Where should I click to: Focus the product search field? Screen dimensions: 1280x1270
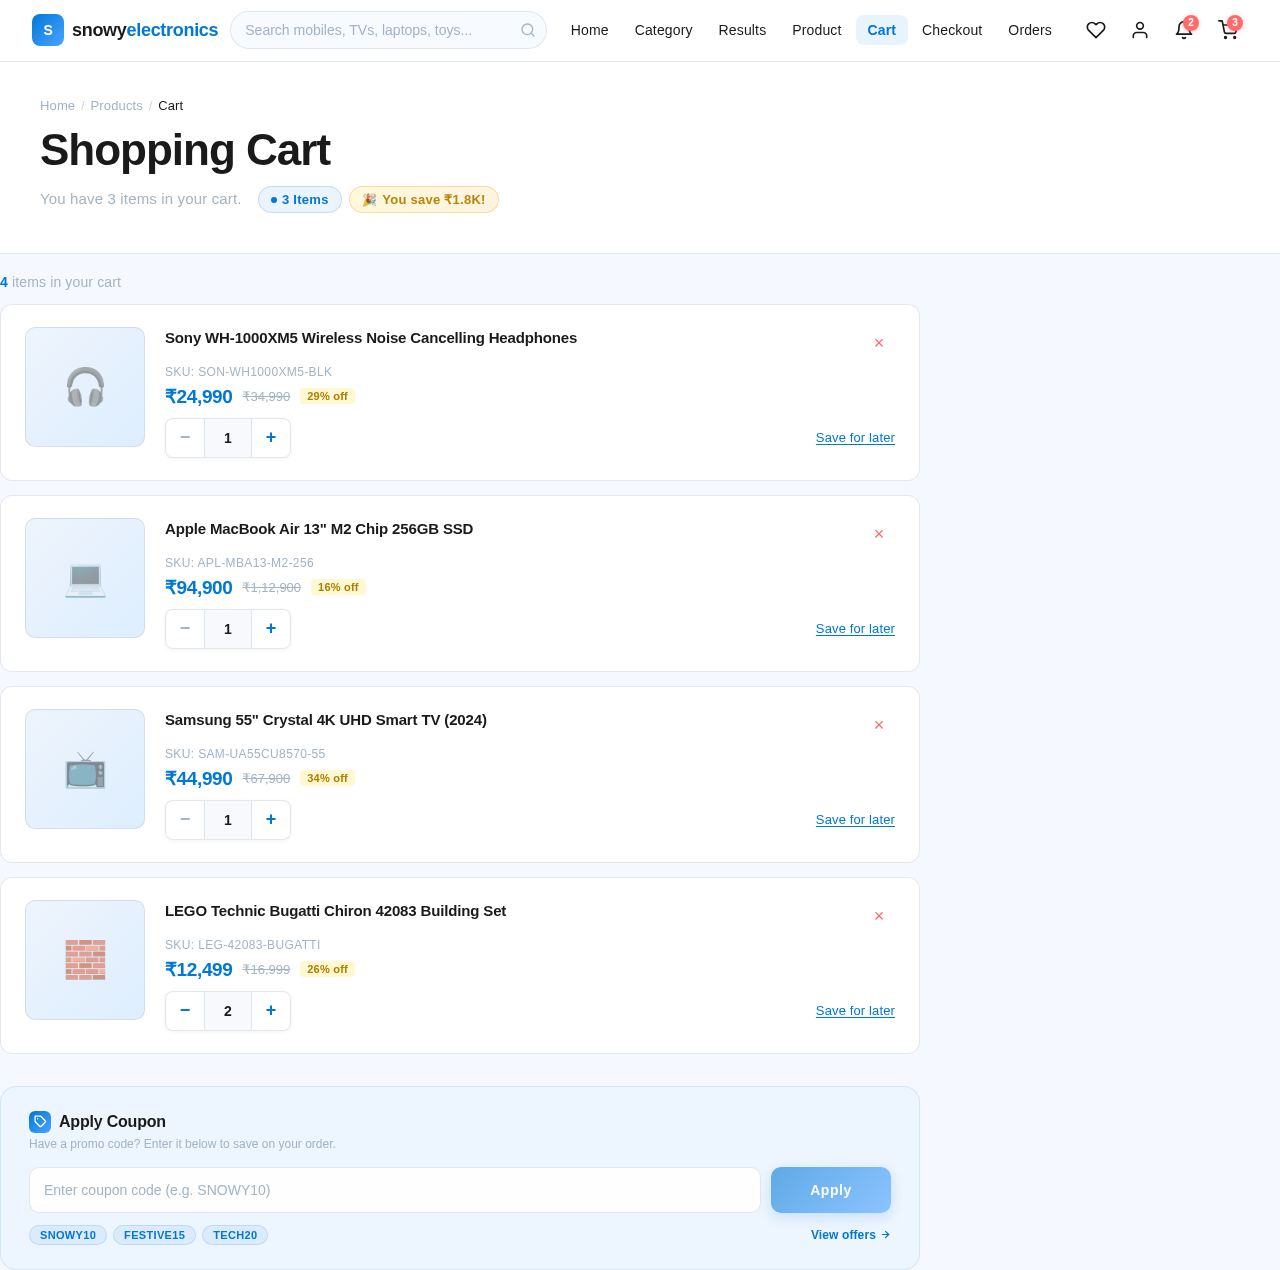click(388, 30)
